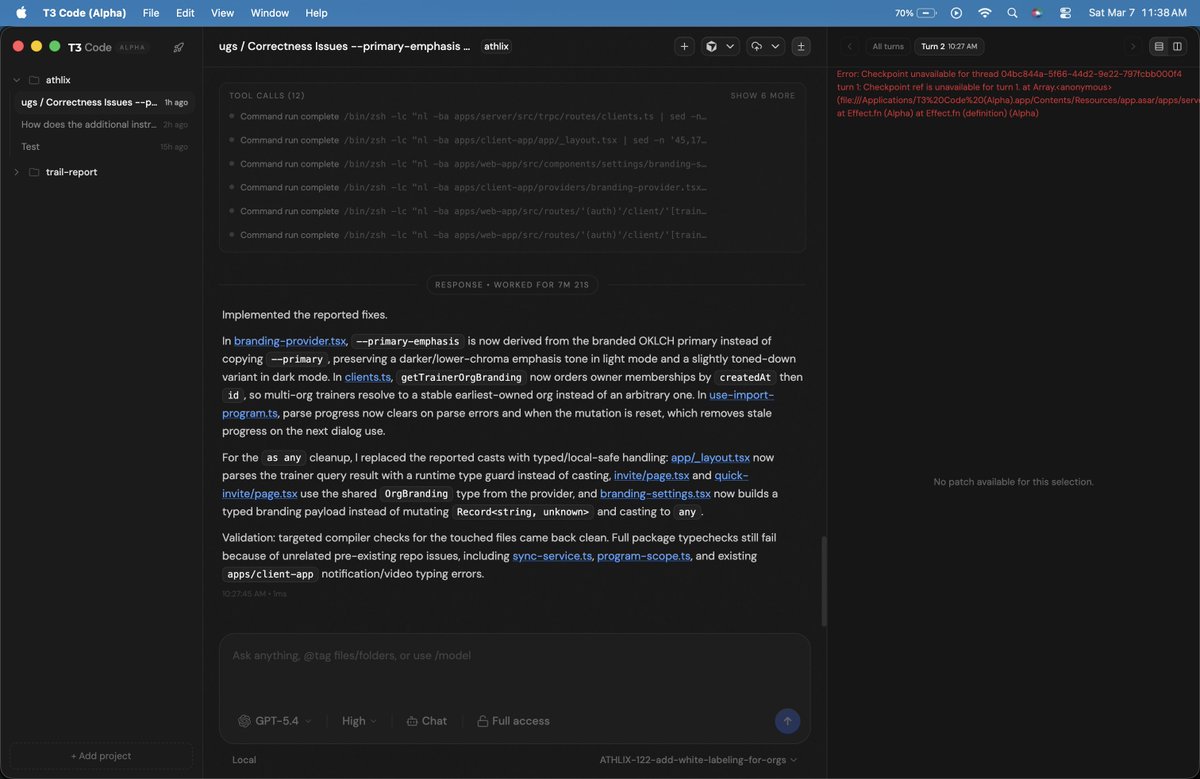
Task: Open the High reasoning effort dropdown
Action: click(359, 721)
